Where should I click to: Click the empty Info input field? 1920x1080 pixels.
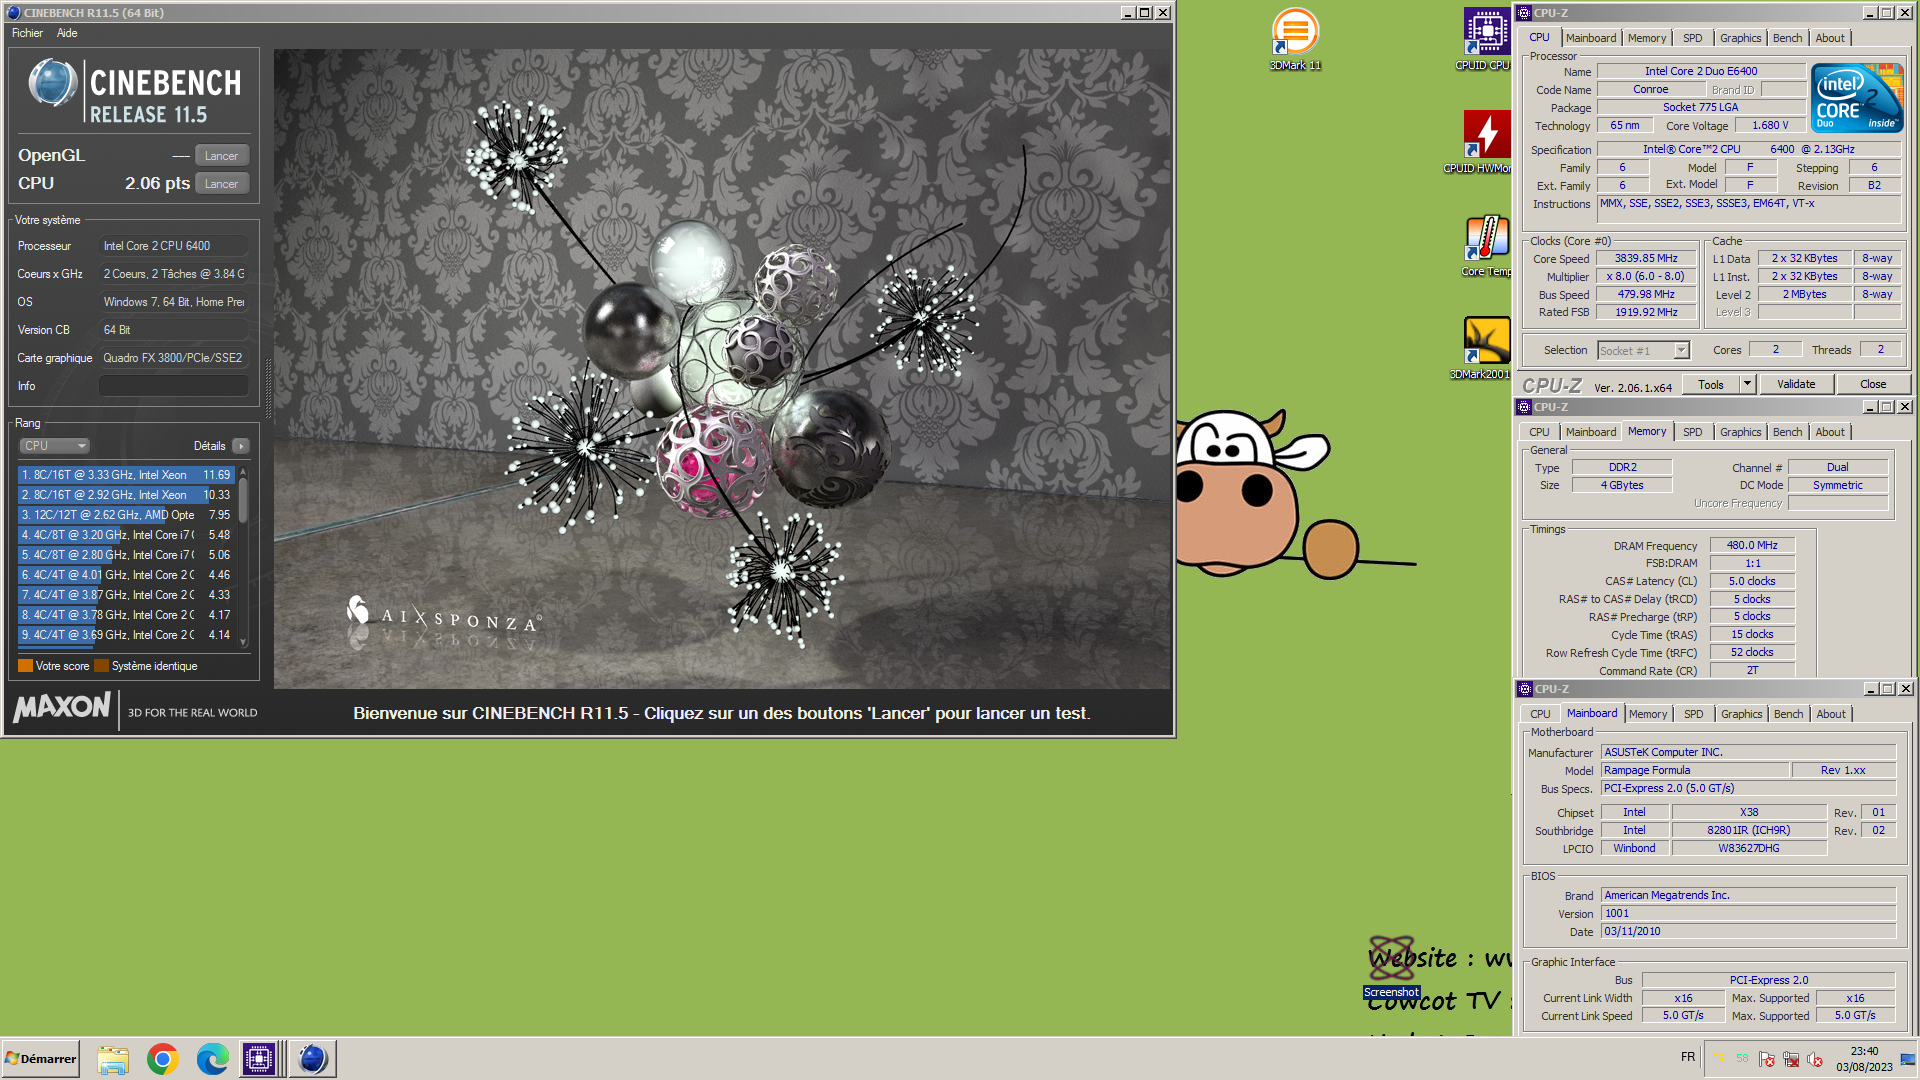point(173,386)
